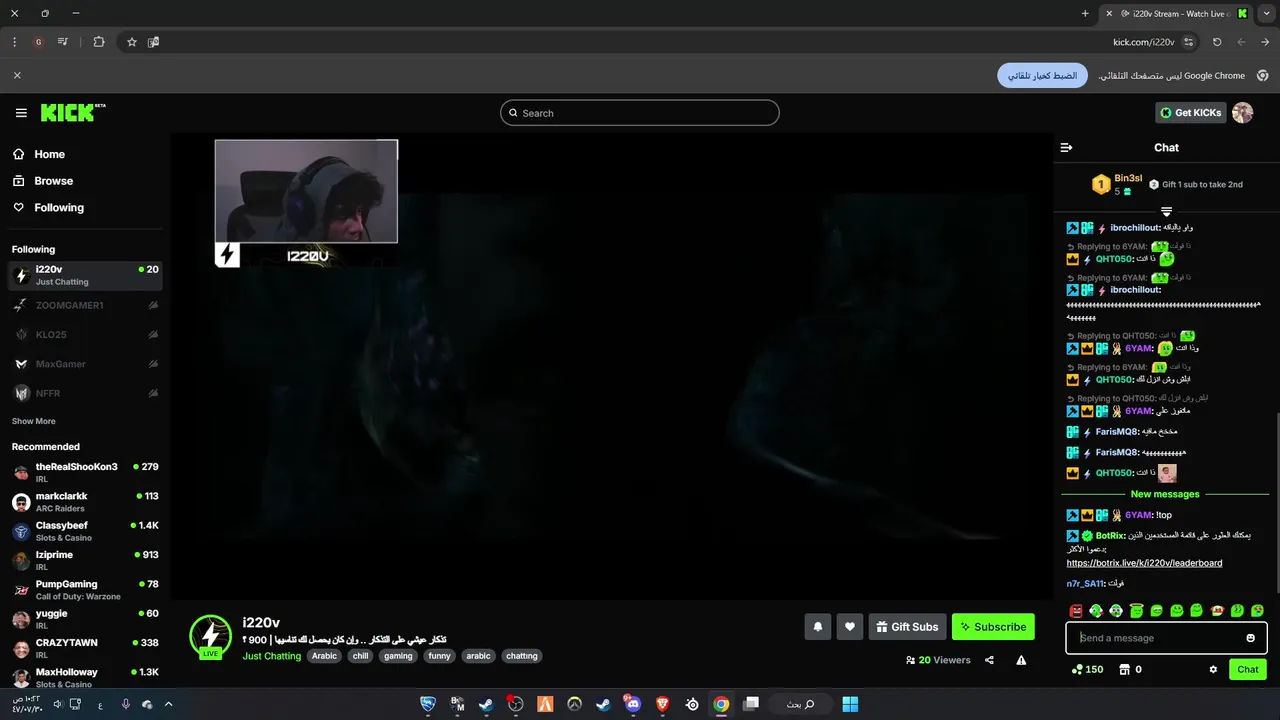Click the chill tag
The image size is (1280, 720).
point(360,656)
